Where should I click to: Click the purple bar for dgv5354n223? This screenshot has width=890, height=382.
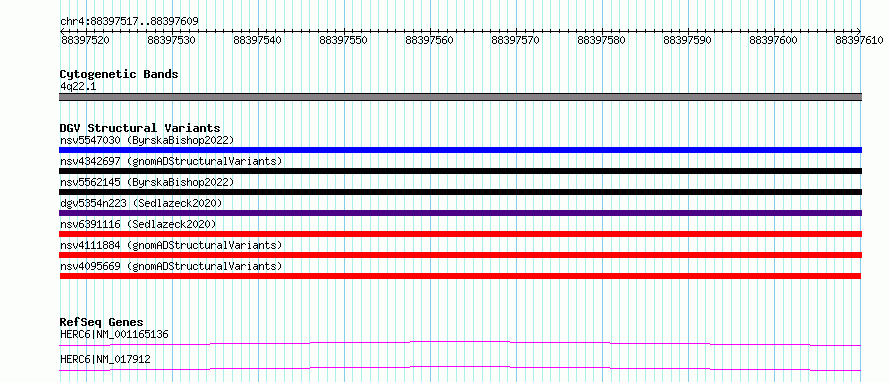pyautogui.click(x=460, y=213)
